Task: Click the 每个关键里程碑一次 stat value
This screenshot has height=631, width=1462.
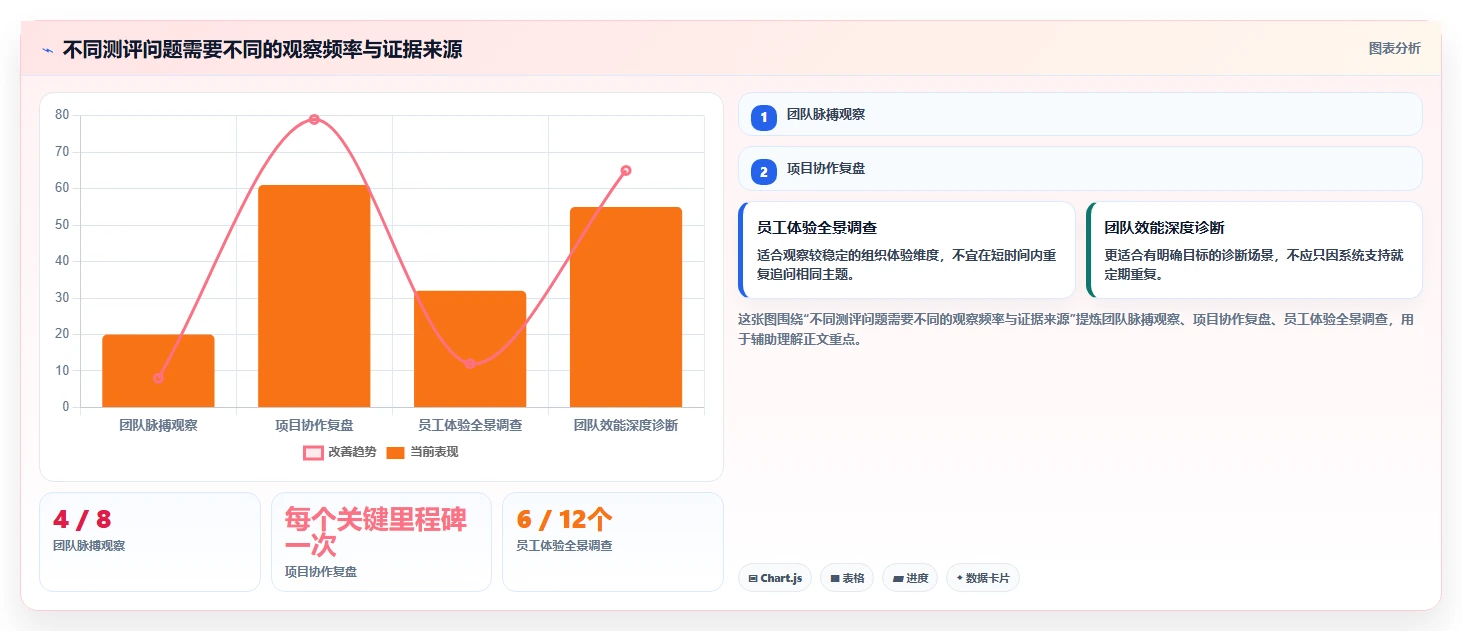Action: 376,533
